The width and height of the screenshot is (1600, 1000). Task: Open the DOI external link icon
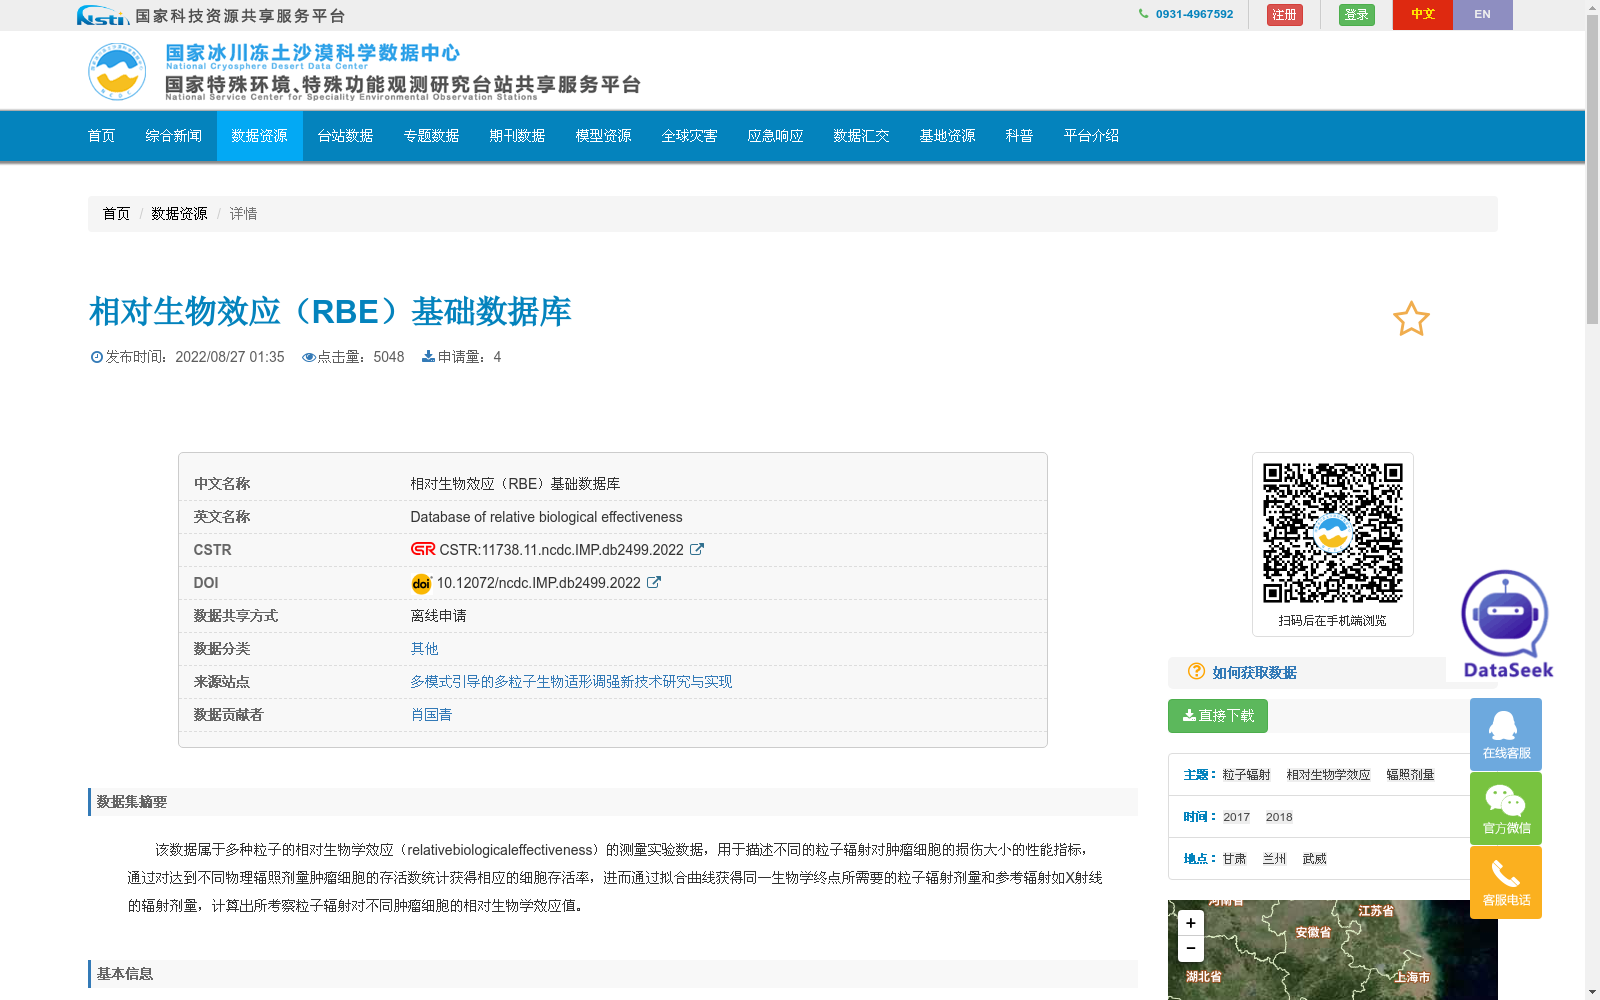coord(654,582)
